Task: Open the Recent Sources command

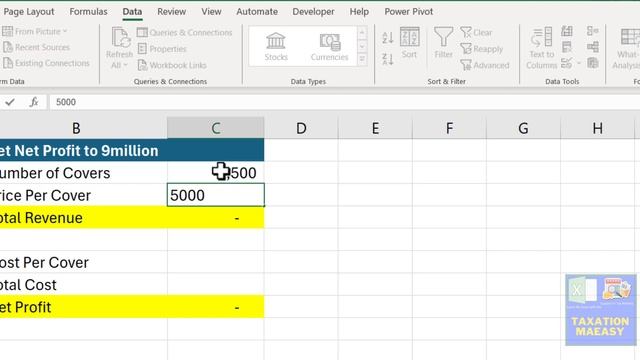Action: (x=36, y=47)
